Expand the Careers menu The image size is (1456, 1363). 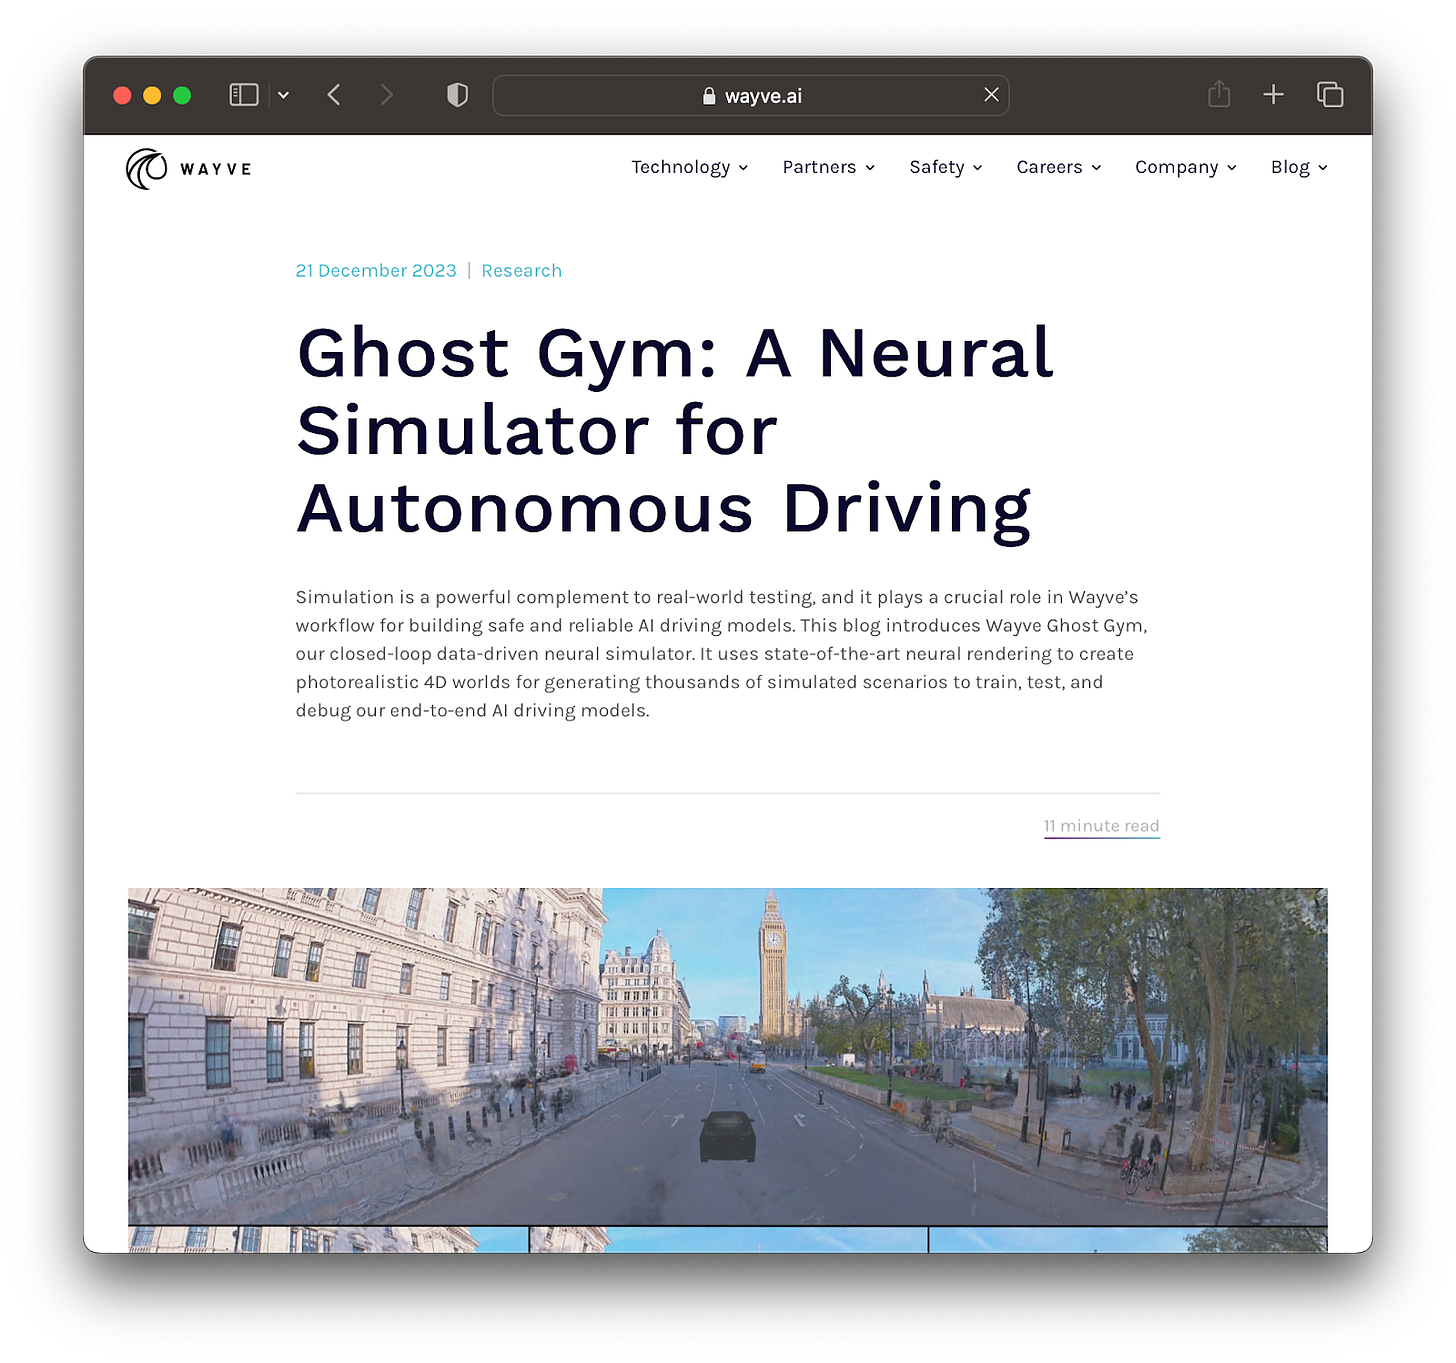tap(1059, 167)
